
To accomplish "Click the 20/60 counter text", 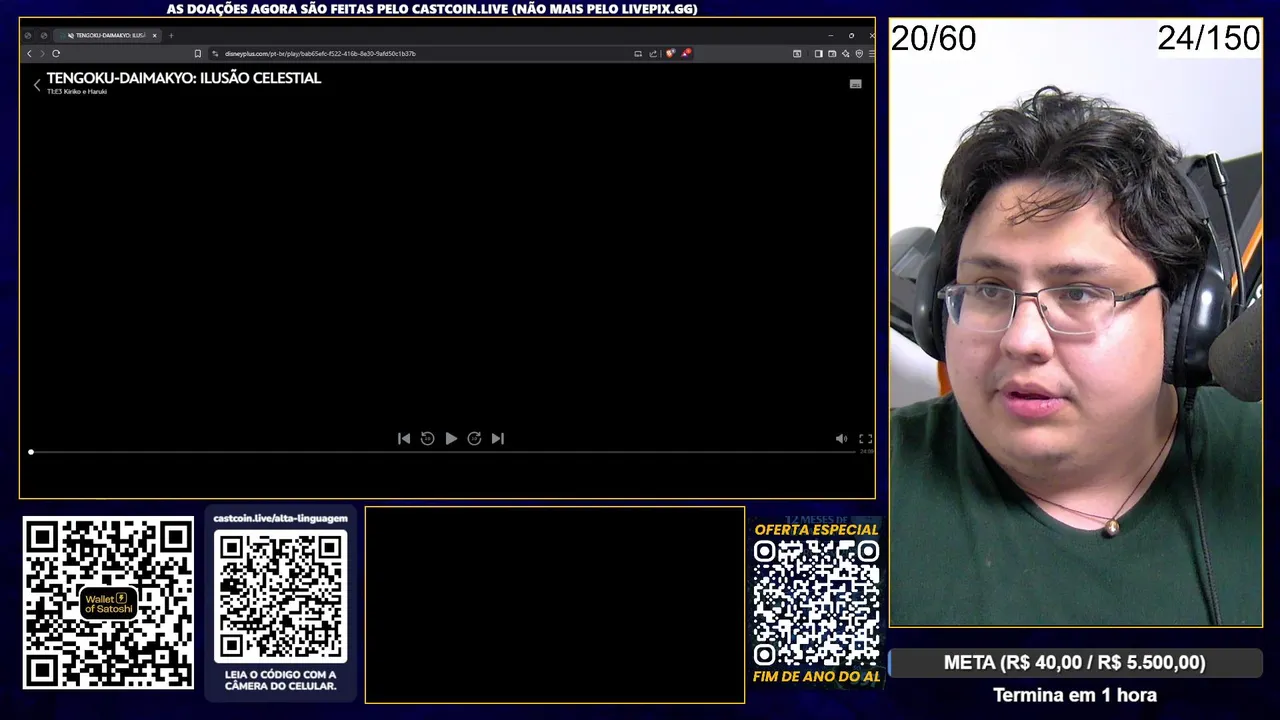I will pyautogui.click(x=933, y=39).
